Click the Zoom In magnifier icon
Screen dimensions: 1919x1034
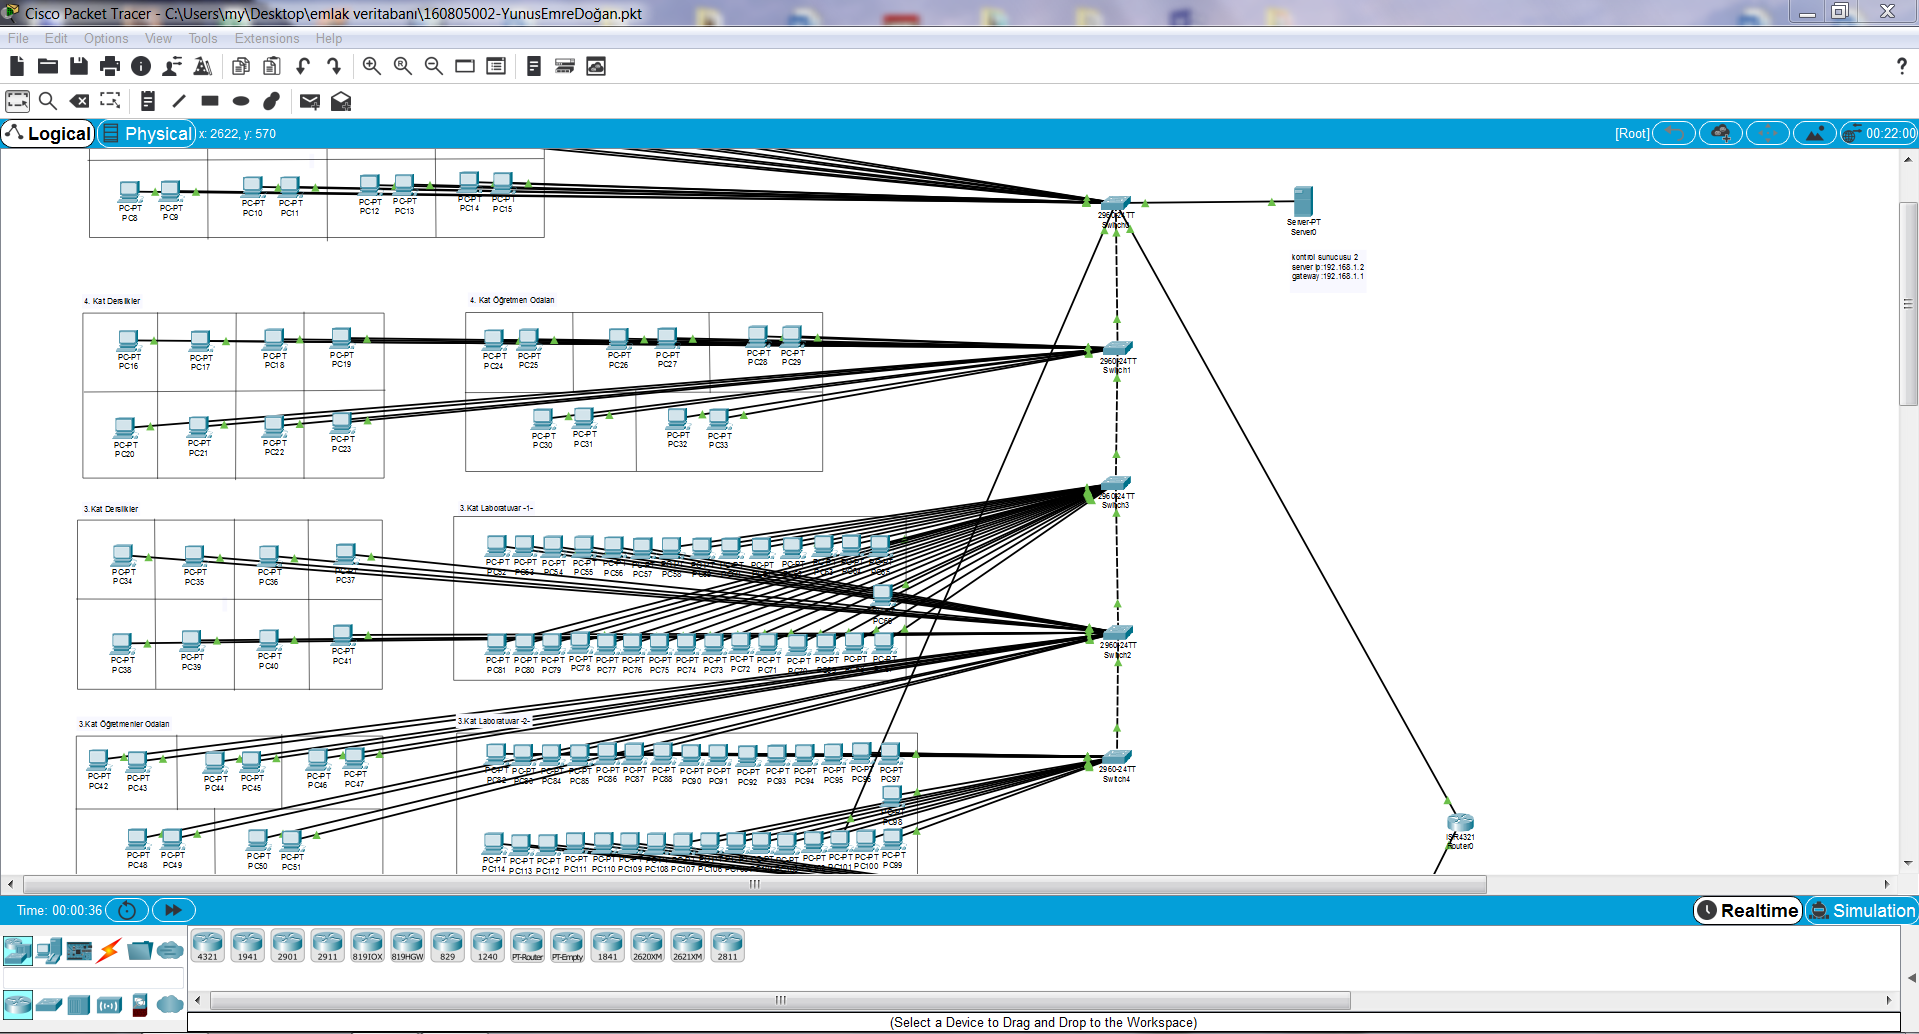click(x=371, y=66)
